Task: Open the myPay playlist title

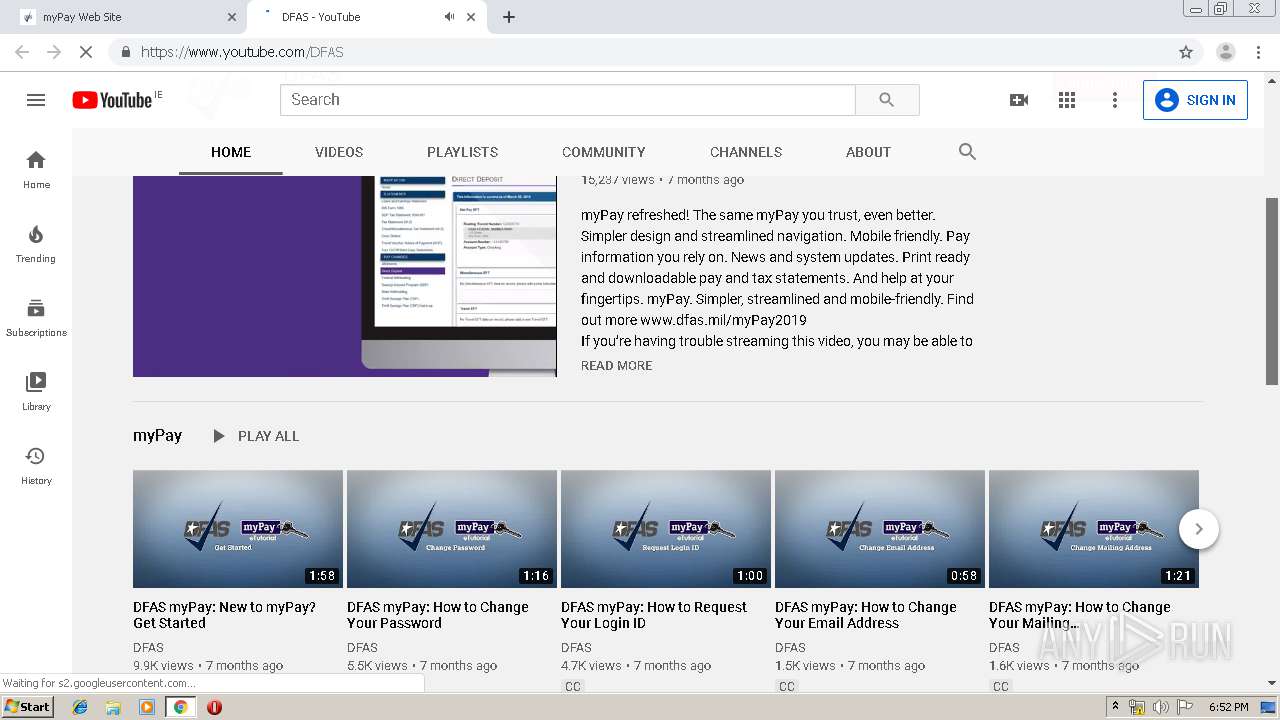Action: point(157,436)
